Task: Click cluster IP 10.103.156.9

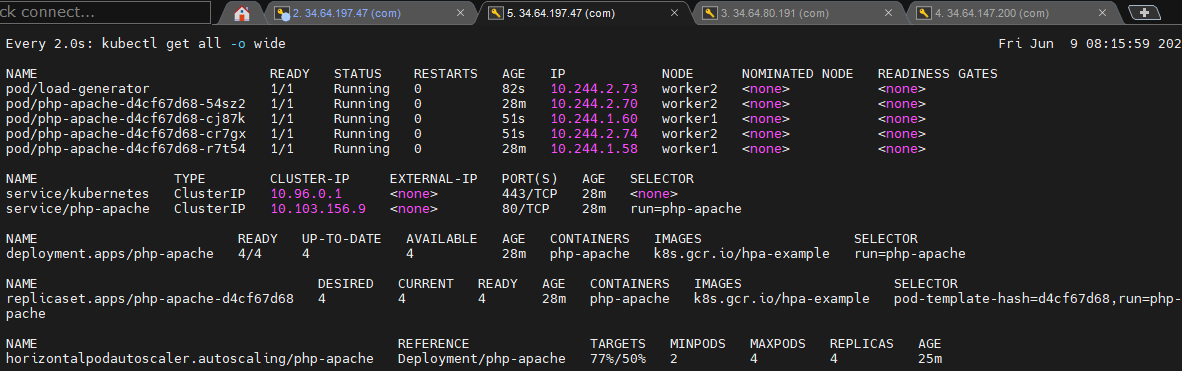Action: click(x=318, y=209)
